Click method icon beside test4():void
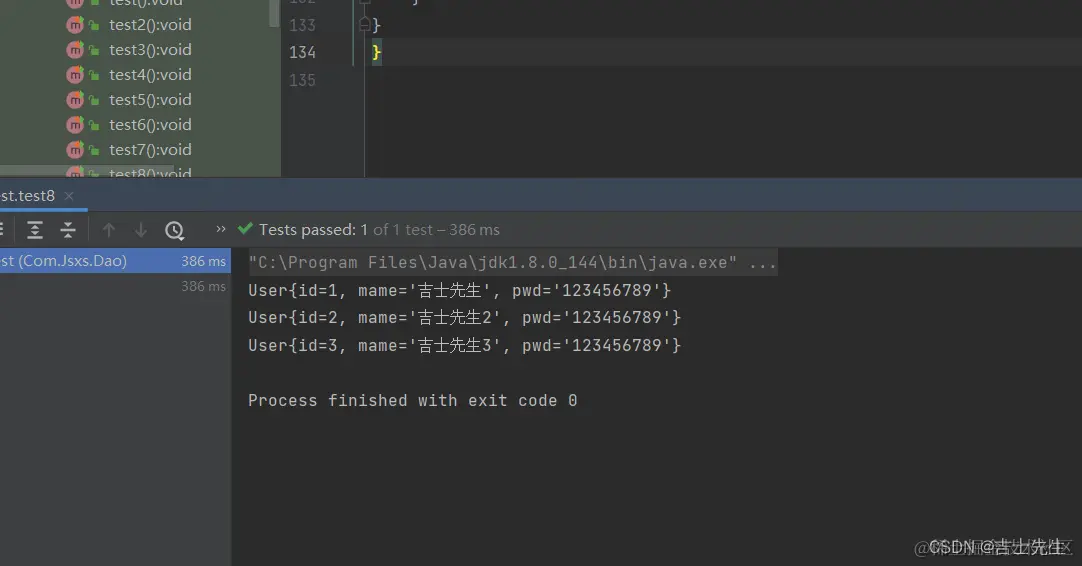 (75, 75)
